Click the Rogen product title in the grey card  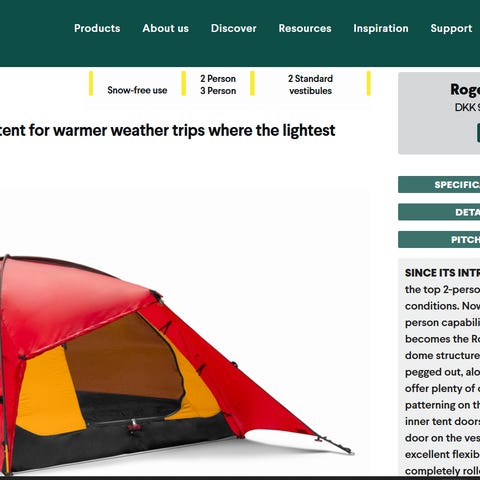click(465, 89)
